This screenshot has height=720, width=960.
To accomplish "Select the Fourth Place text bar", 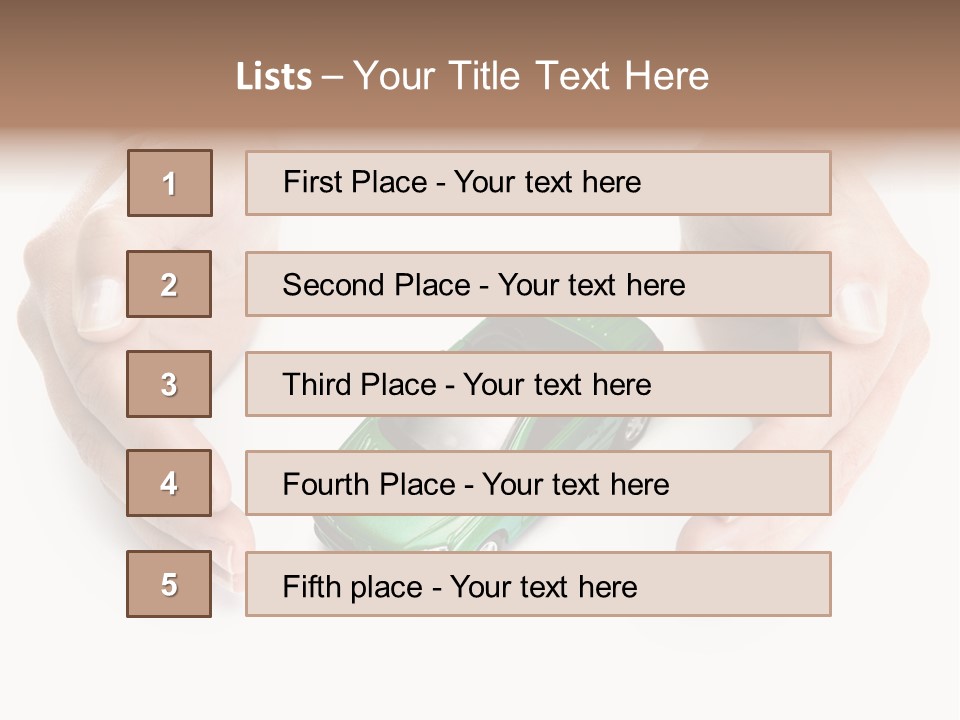I will coord(538,483).
